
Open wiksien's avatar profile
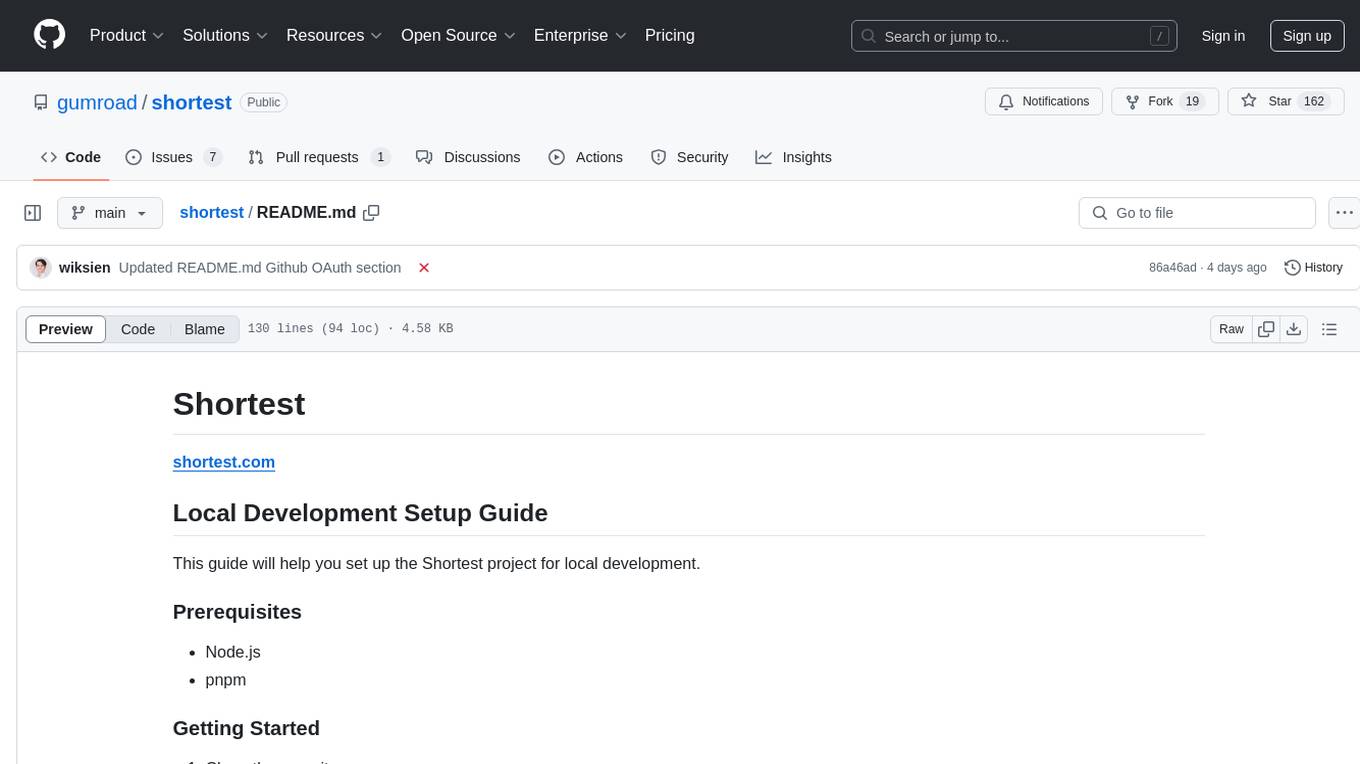[x=41, y=268]
